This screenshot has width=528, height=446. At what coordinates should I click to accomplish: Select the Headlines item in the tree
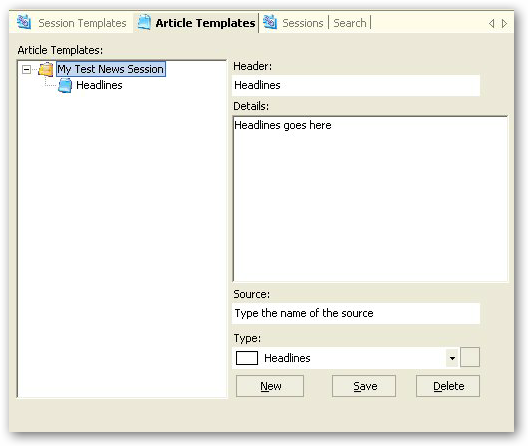[99, 85]
